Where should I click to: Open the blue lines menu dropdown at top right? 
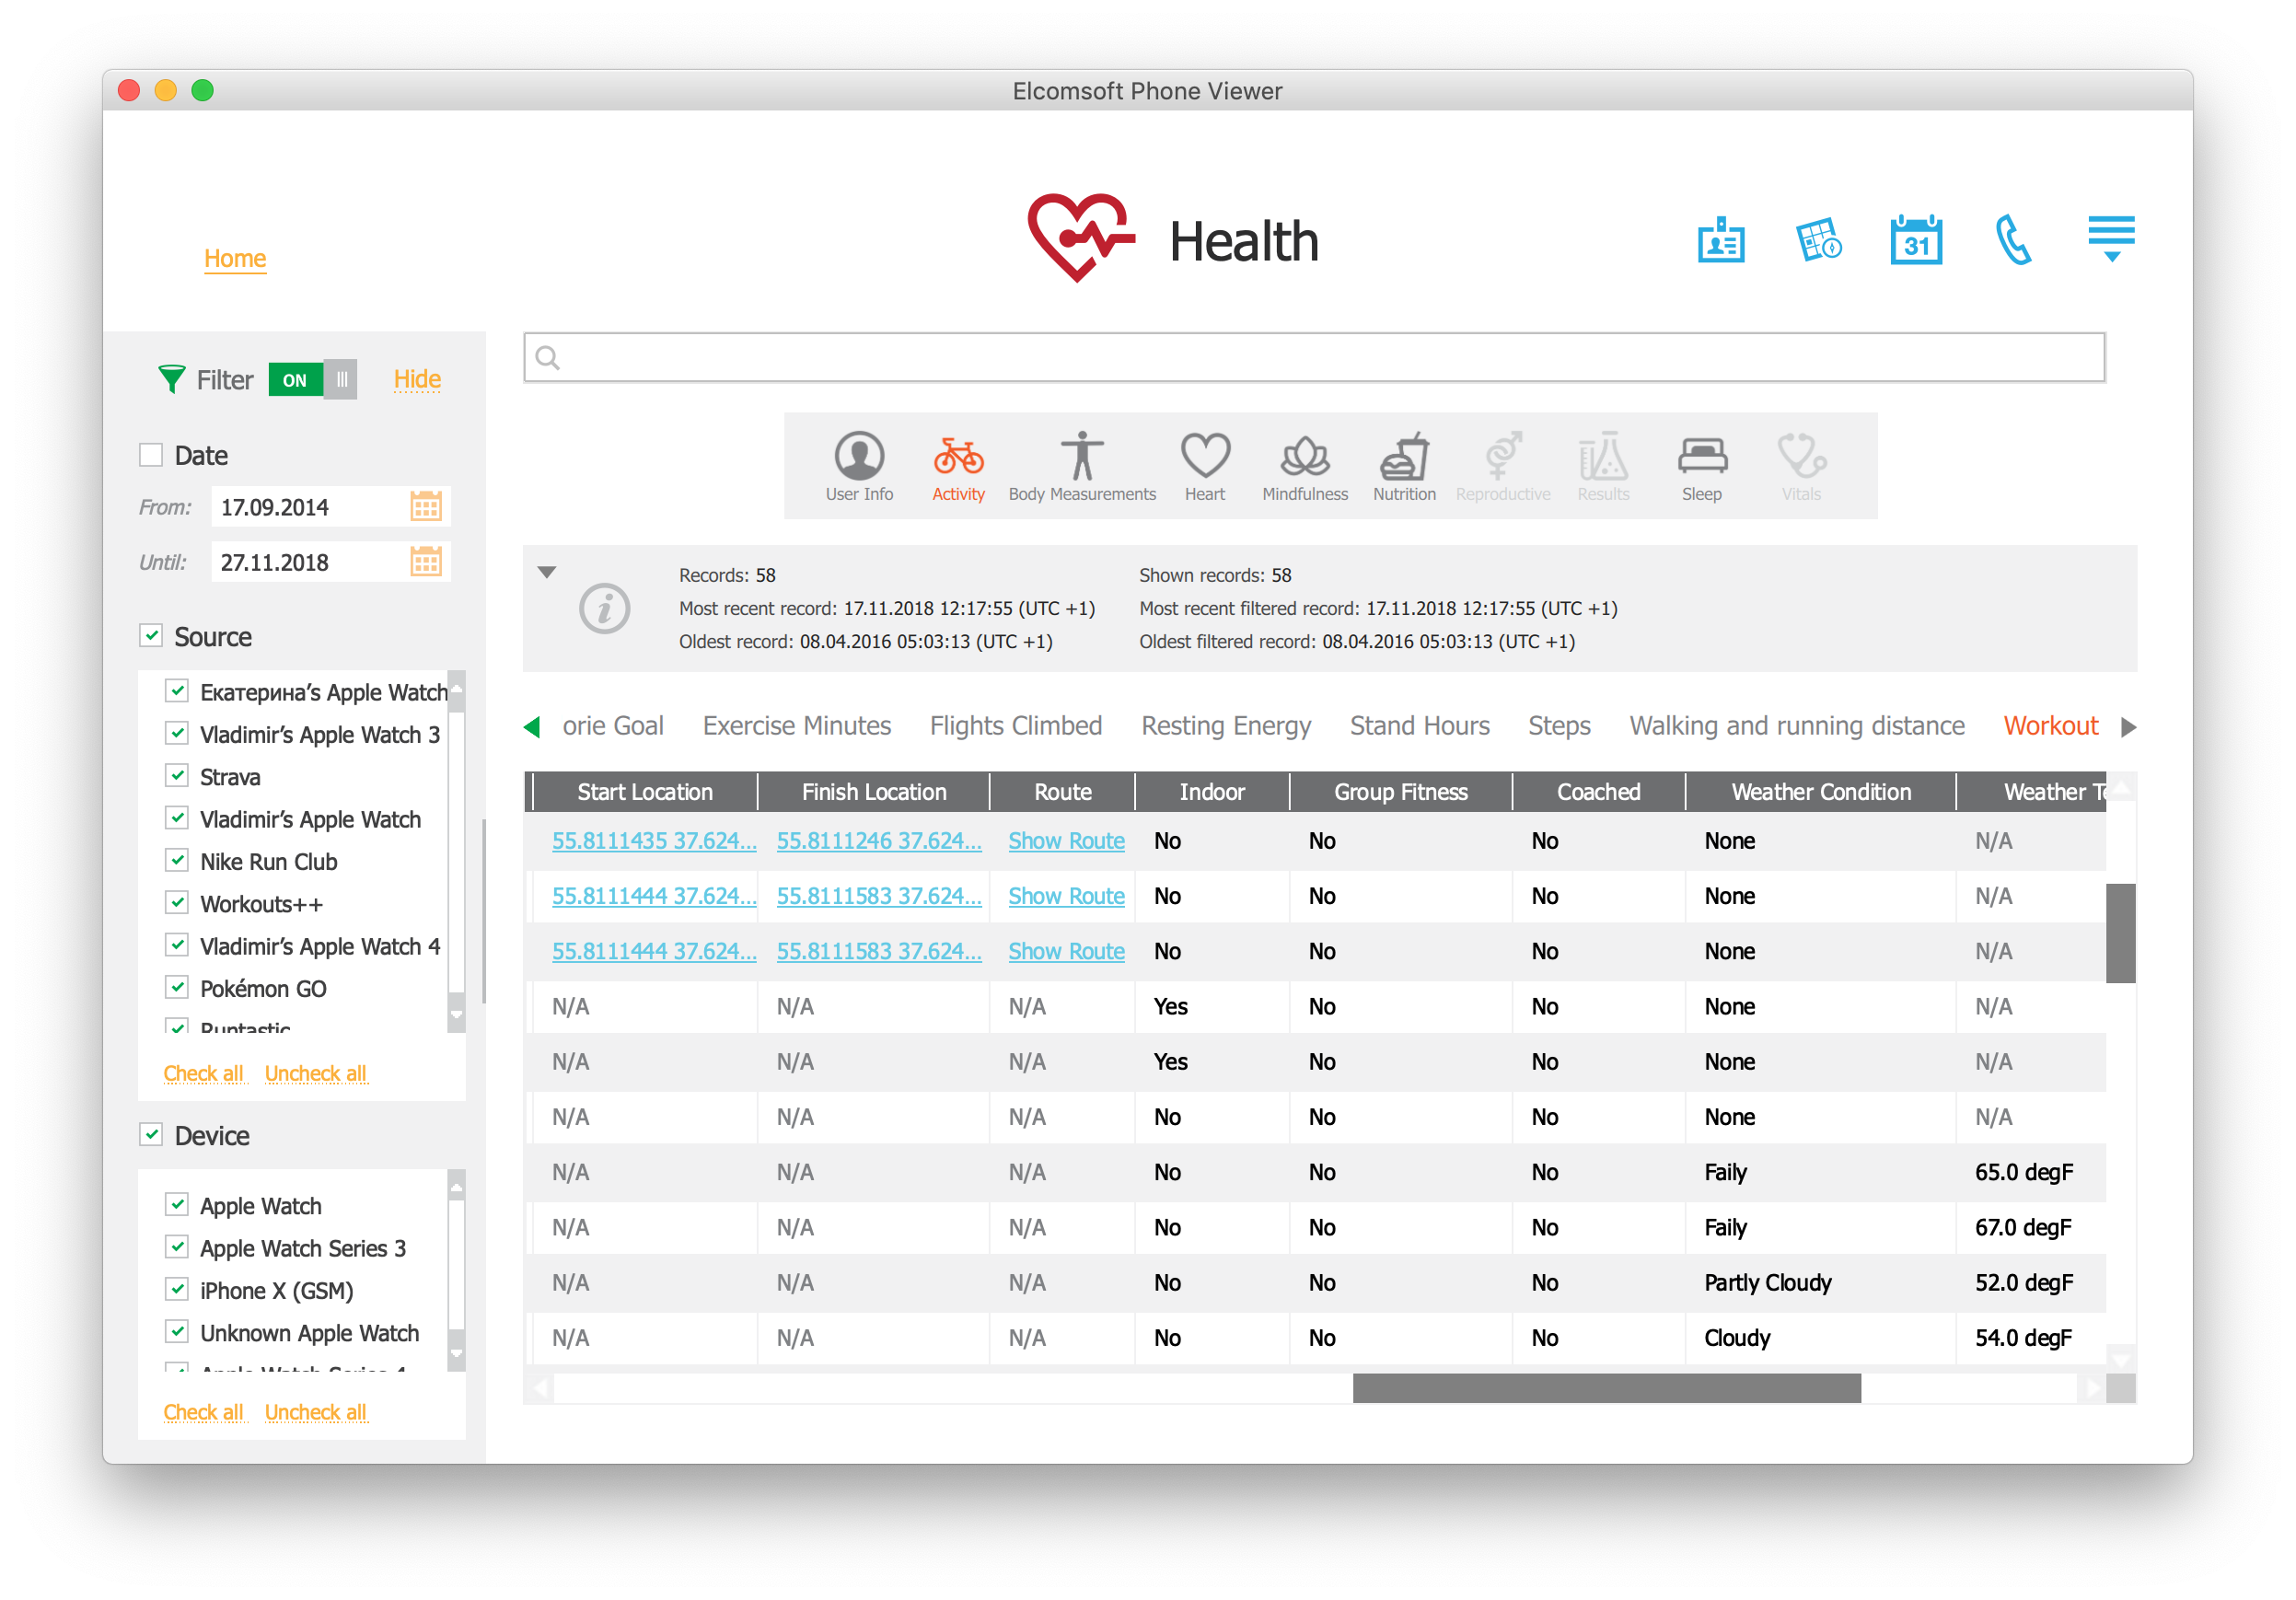coord(2110,238)
